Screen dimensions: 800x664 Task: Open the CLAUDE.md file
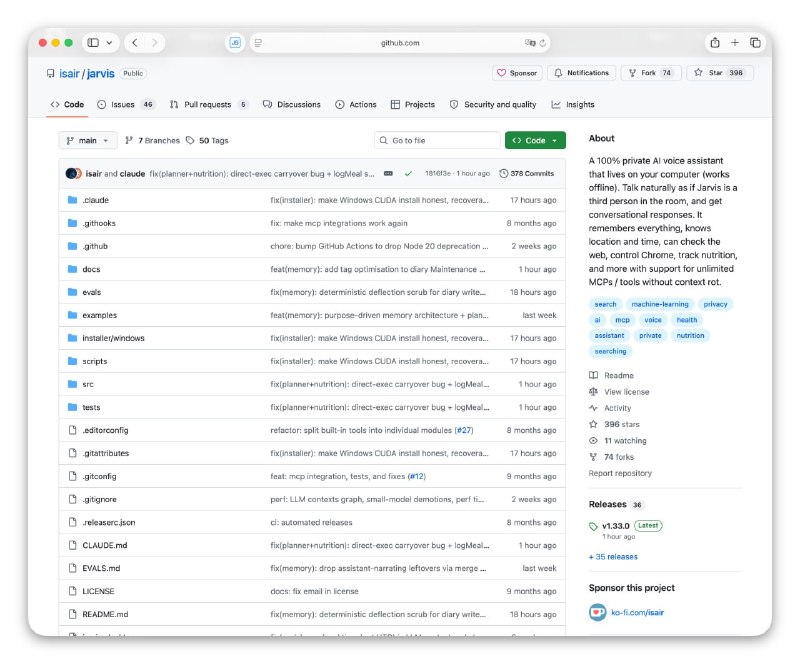point(105,545)
